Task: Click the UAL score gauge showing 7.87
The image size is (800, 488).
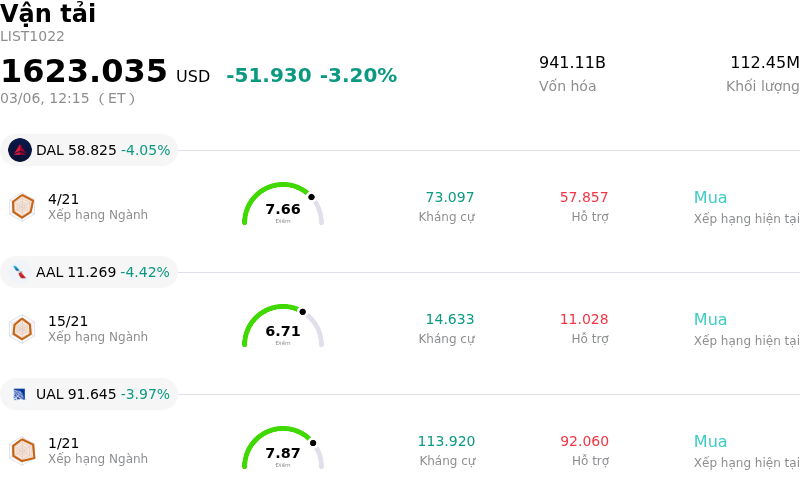Action: pyautogui.click(x=283, y=450)
